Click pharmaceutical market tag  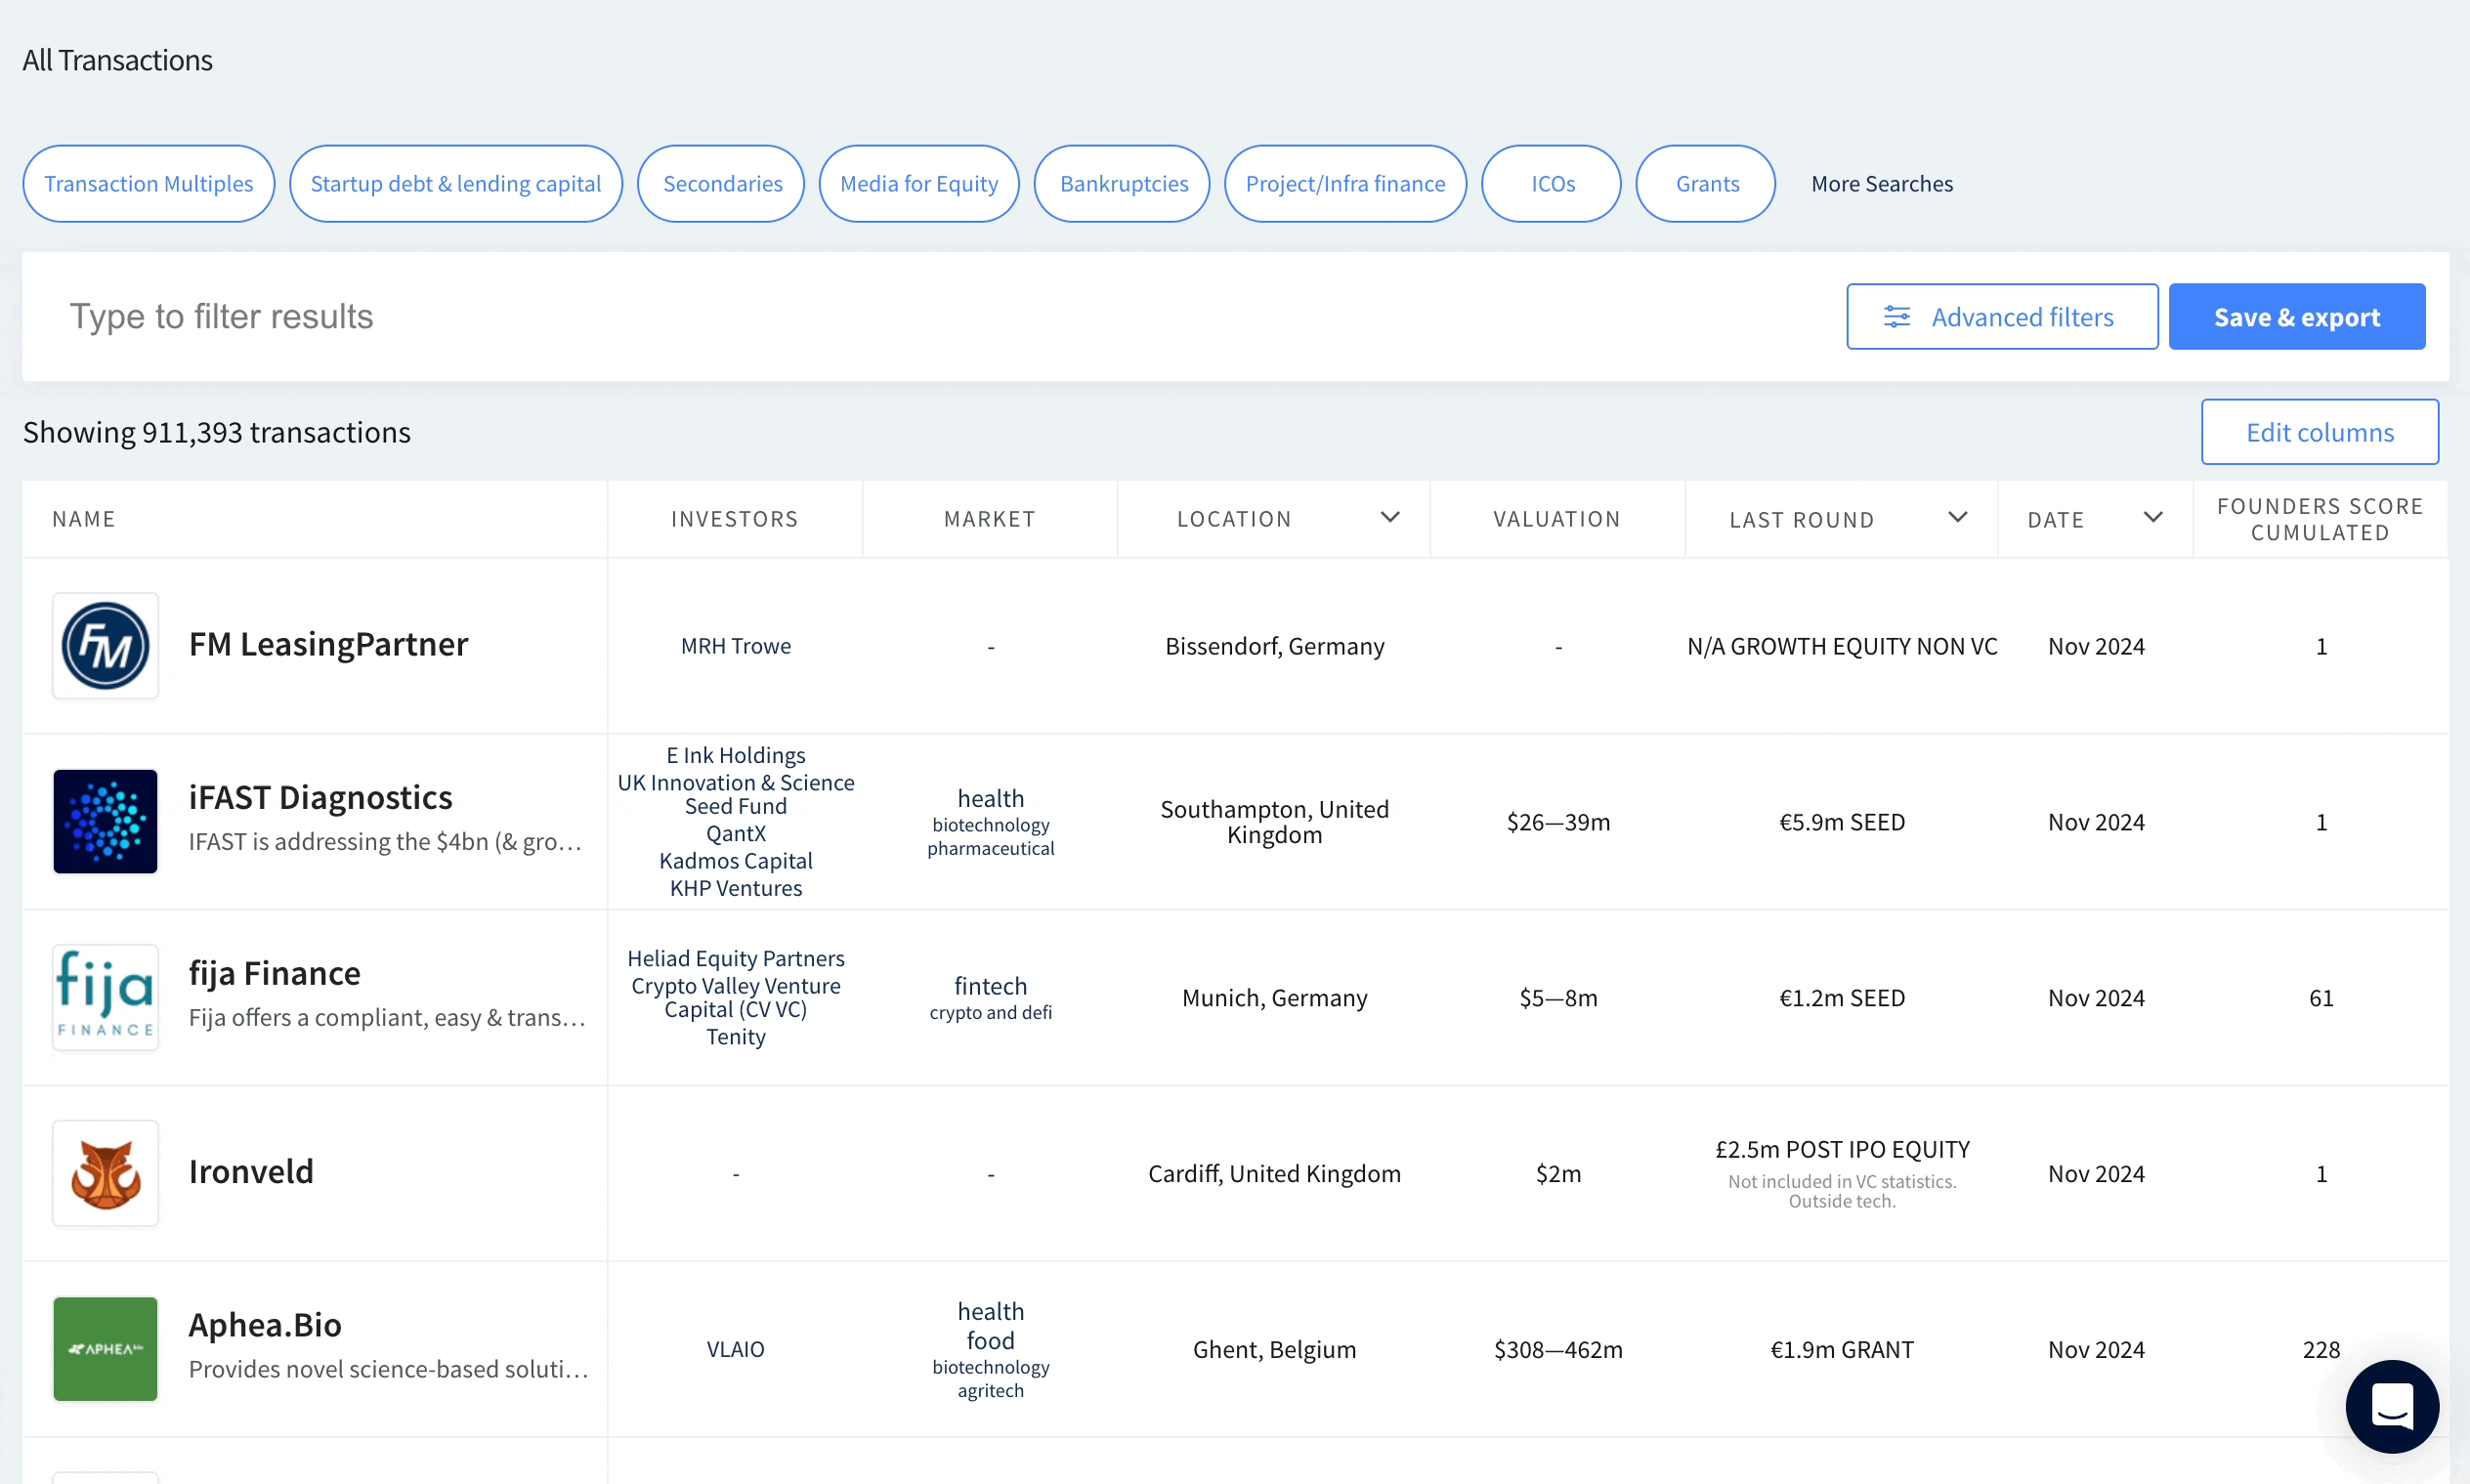click(x=991, y=848)
